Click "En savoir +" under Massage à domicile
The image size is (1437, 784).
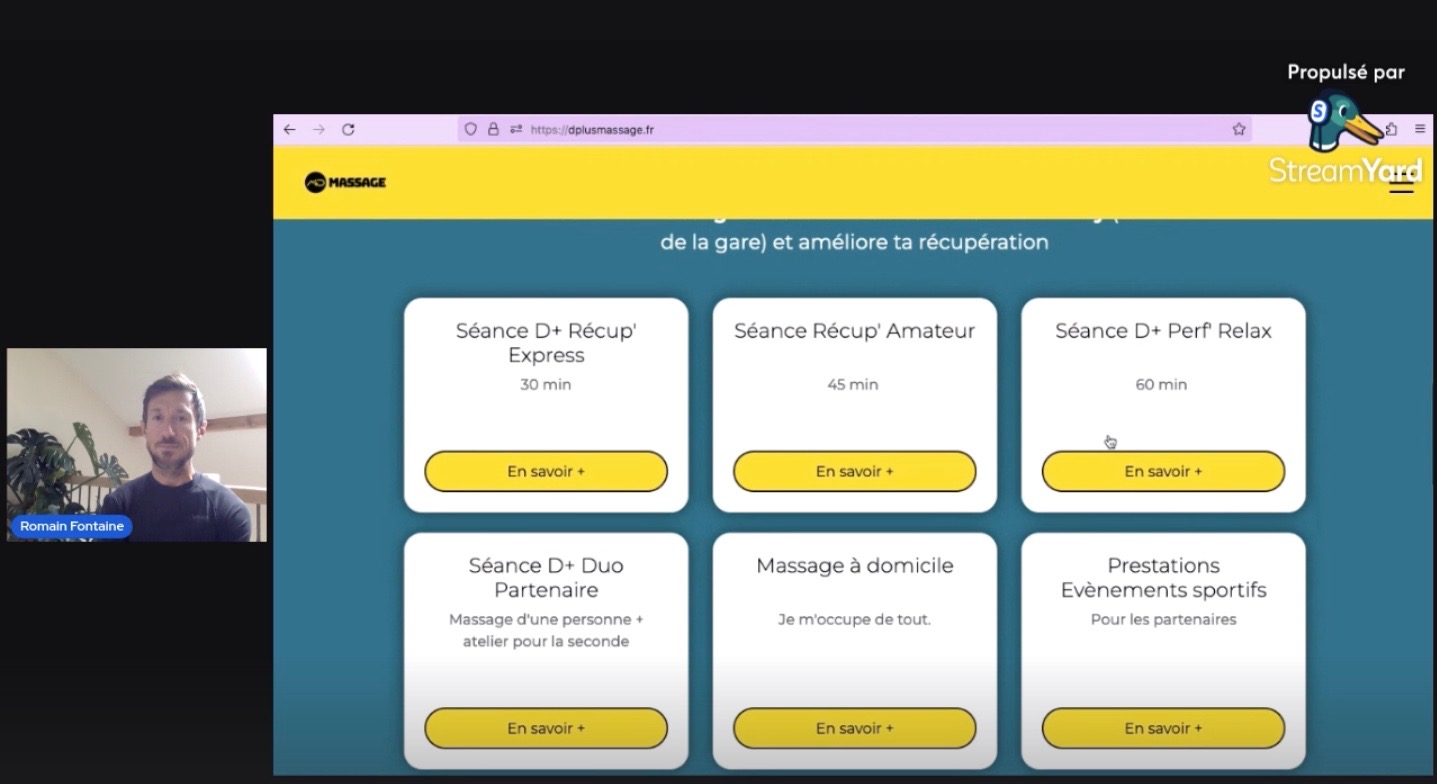point(854,728)
